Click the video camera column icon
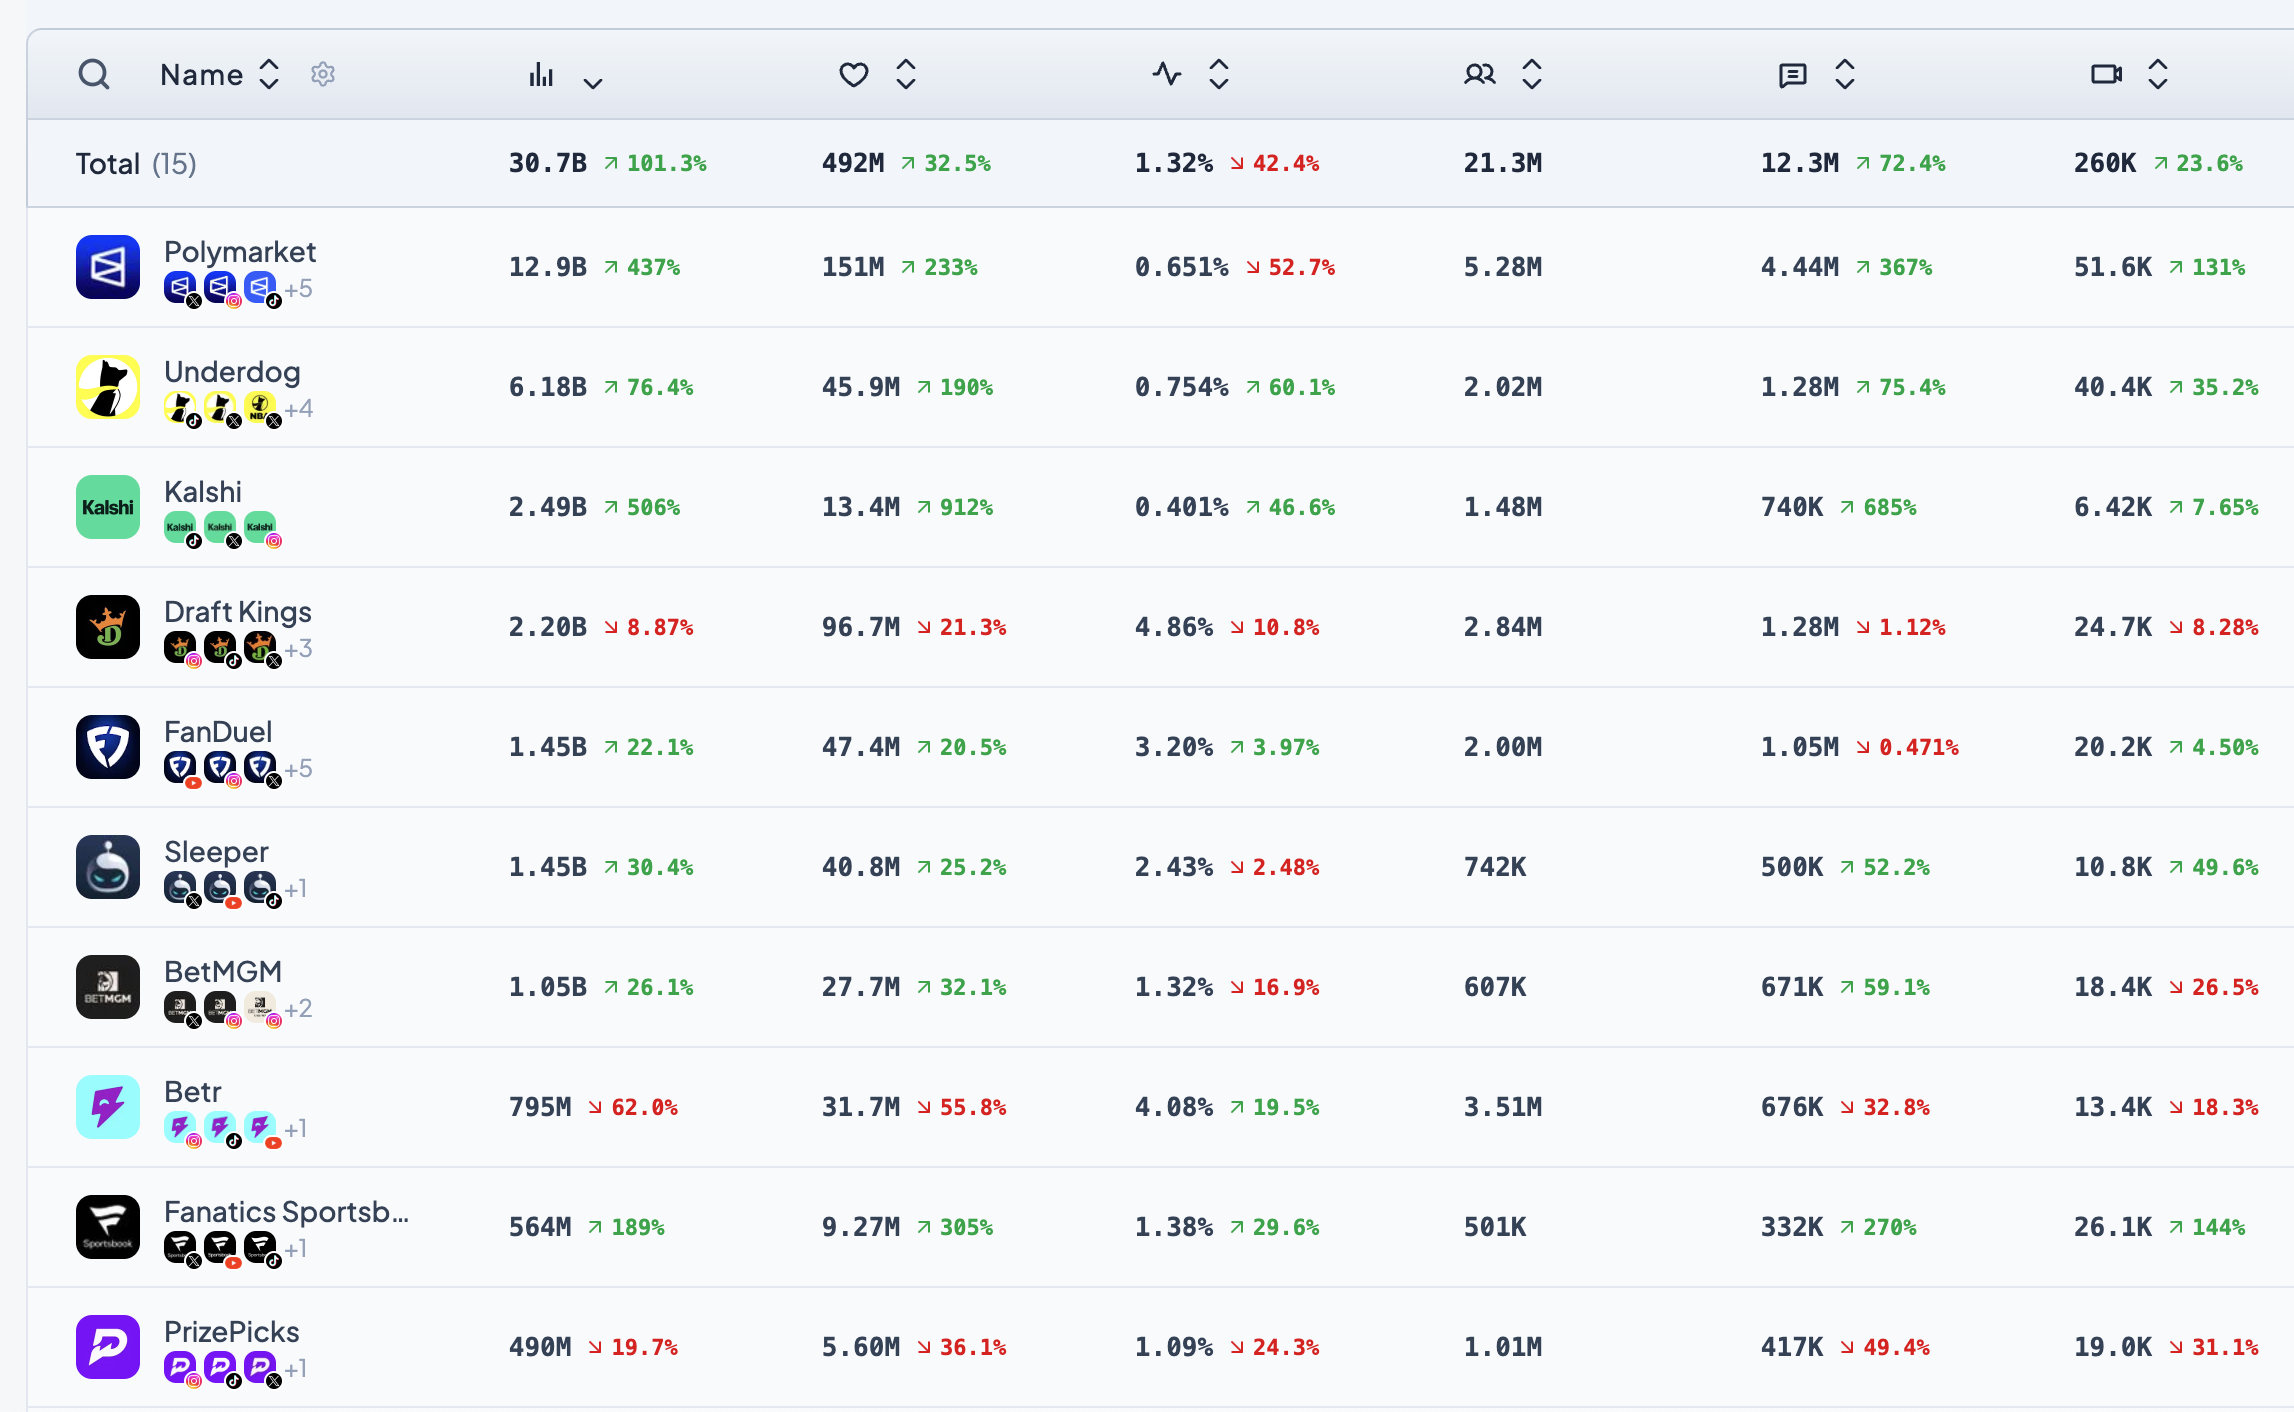 (x=2106, y=74)
